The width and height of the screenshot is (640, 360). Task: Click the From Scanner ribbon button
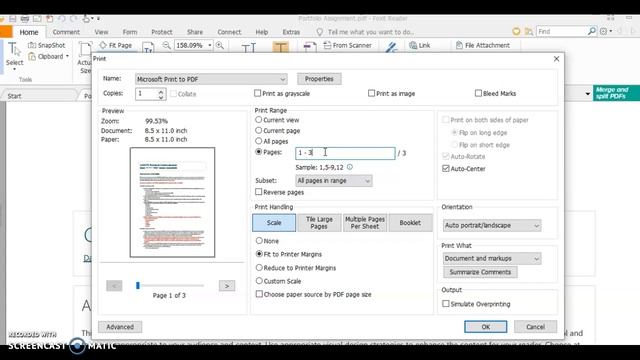coord(347,45)
